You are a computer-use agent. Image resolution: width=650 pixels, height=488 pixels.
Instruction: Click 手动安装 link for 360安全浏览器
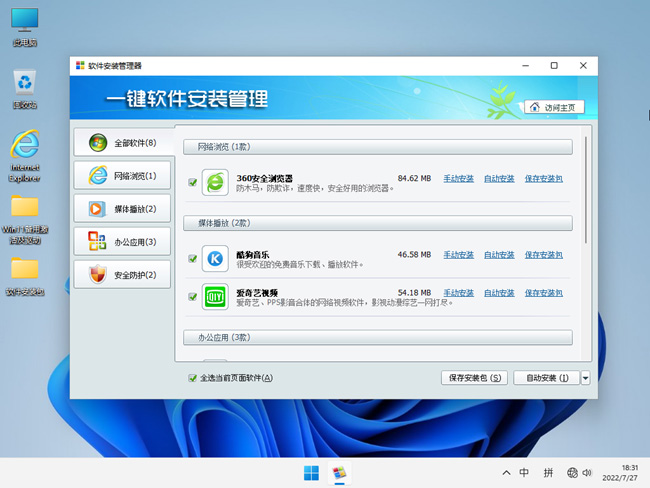coord(458,179)
